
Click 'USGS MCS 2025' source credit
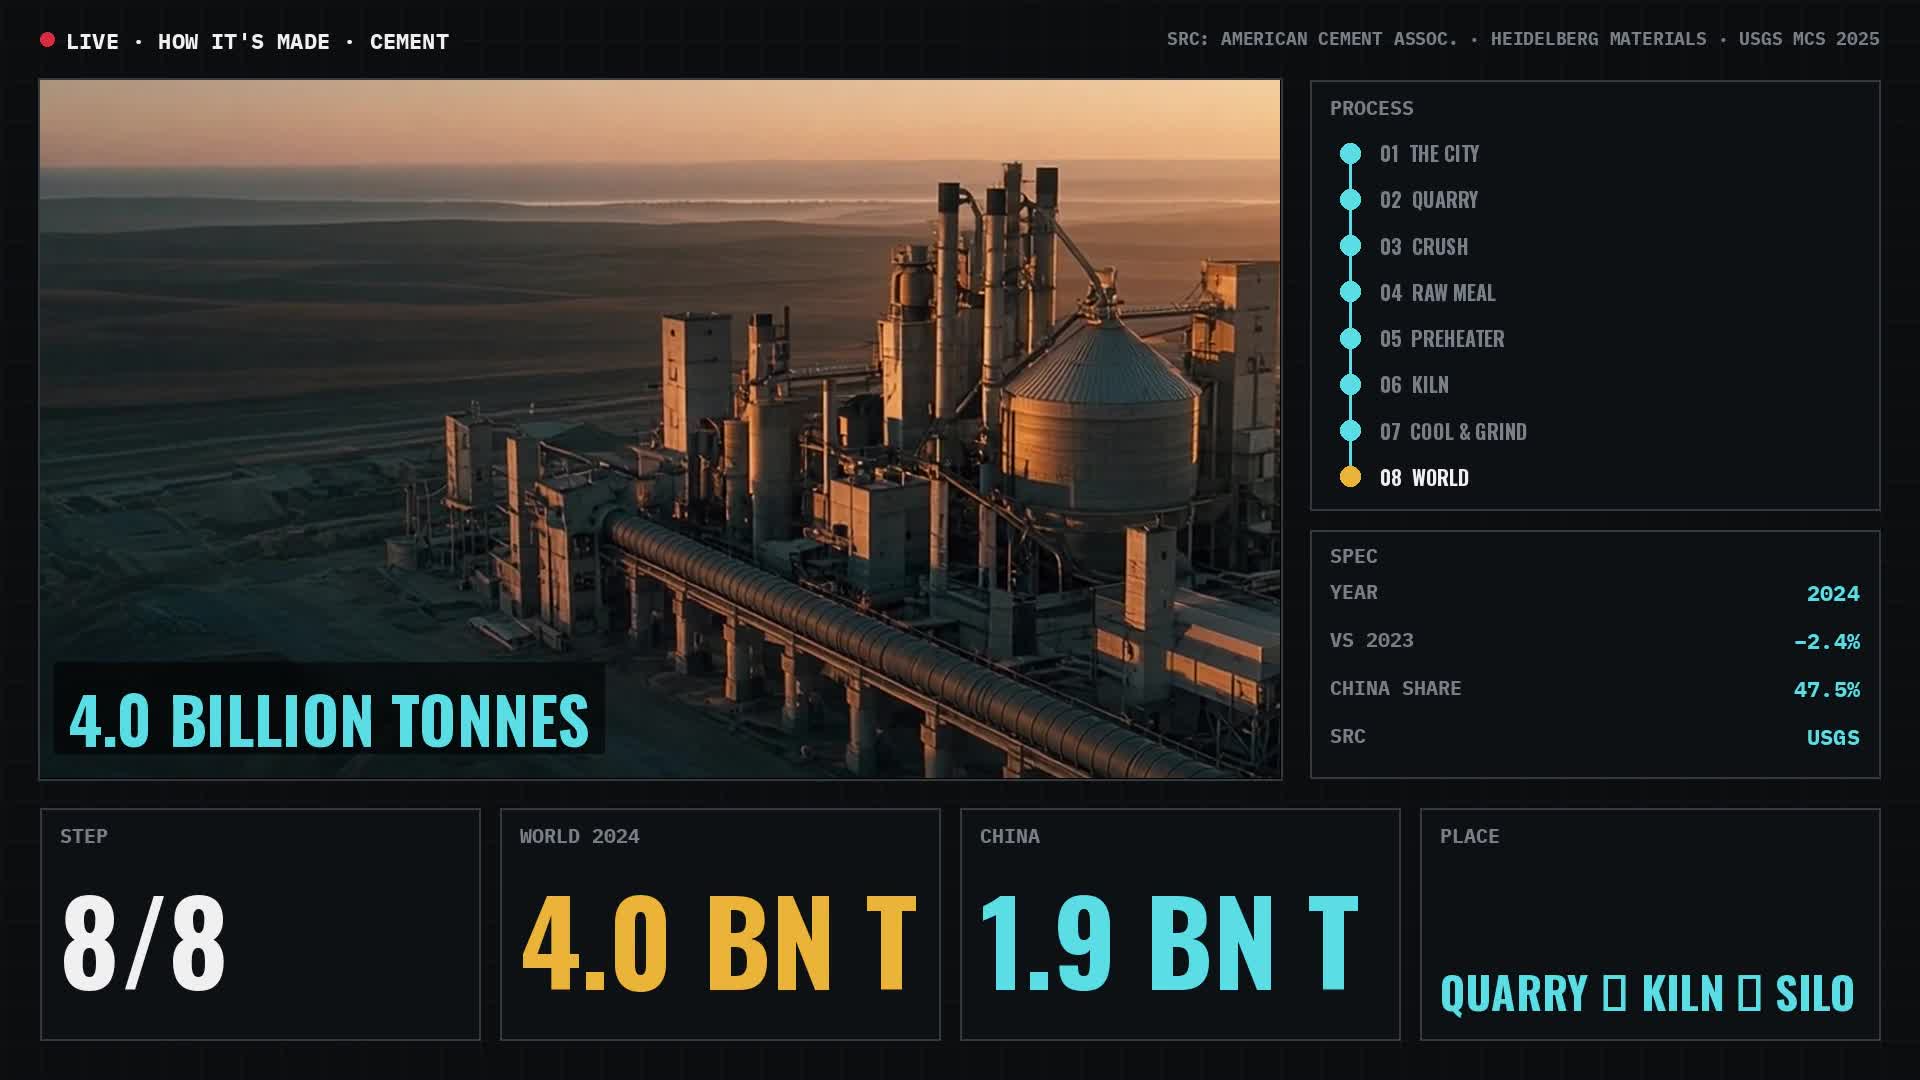tap(1809, 39)
